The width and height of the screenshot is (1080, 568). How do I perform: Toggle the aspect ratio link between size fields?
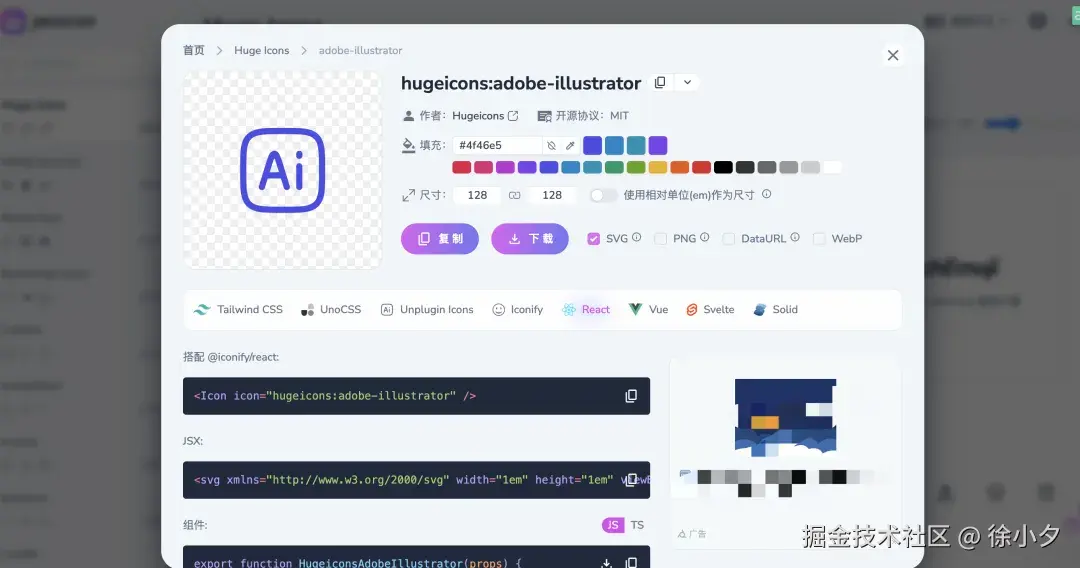coord(515,196)
